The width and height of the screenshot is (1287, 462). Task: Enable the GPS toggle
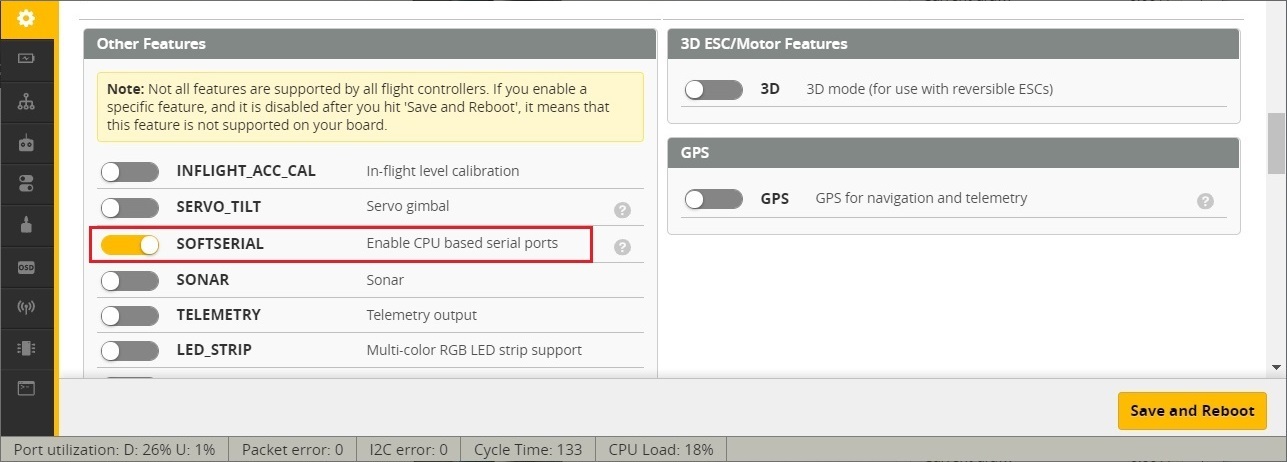[x=713, y=199]
